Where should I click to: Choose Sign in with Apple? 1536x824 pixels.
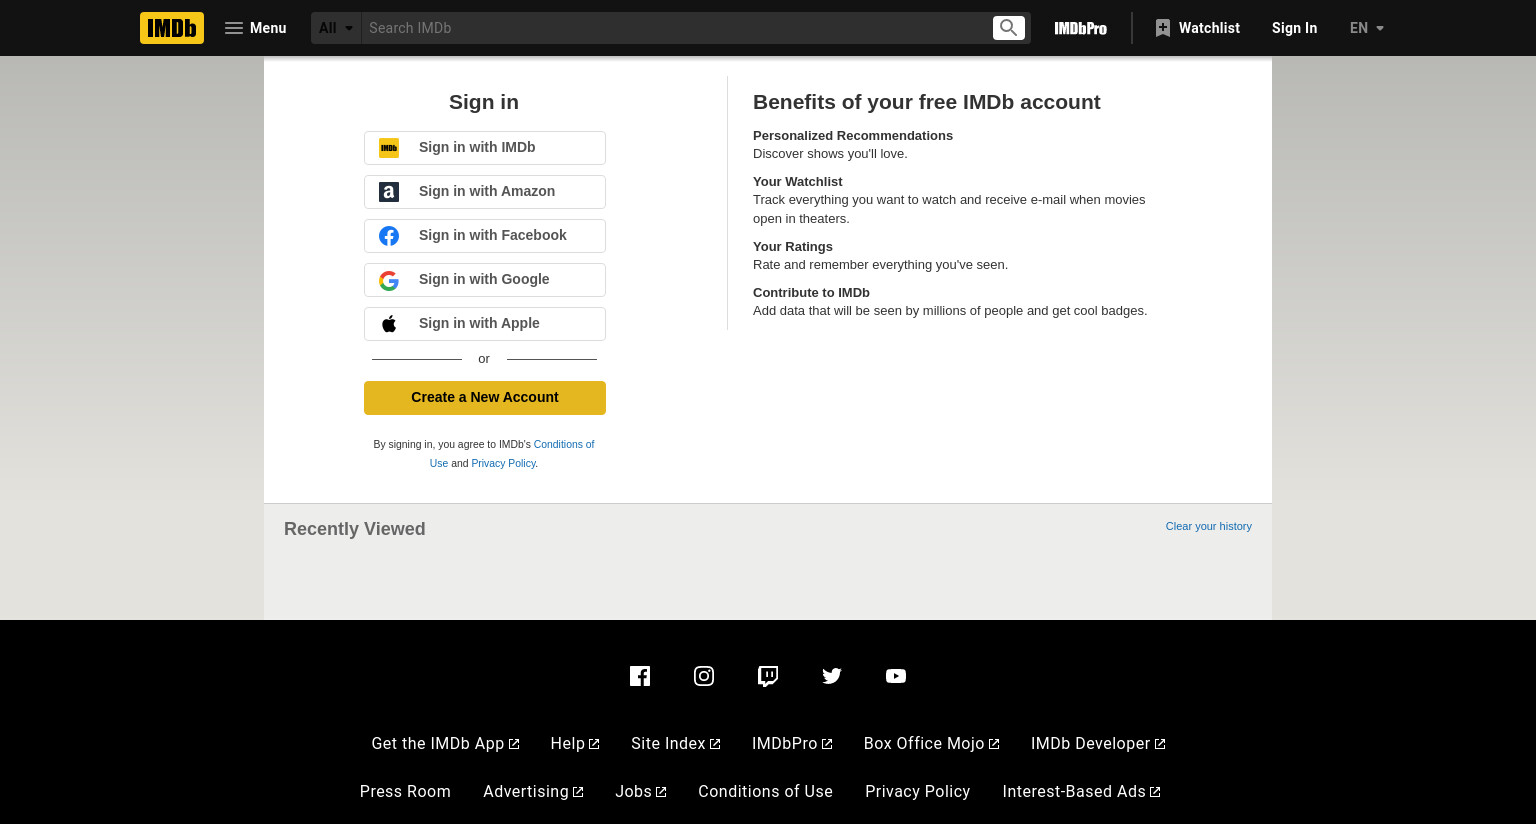tap(485, 324)
